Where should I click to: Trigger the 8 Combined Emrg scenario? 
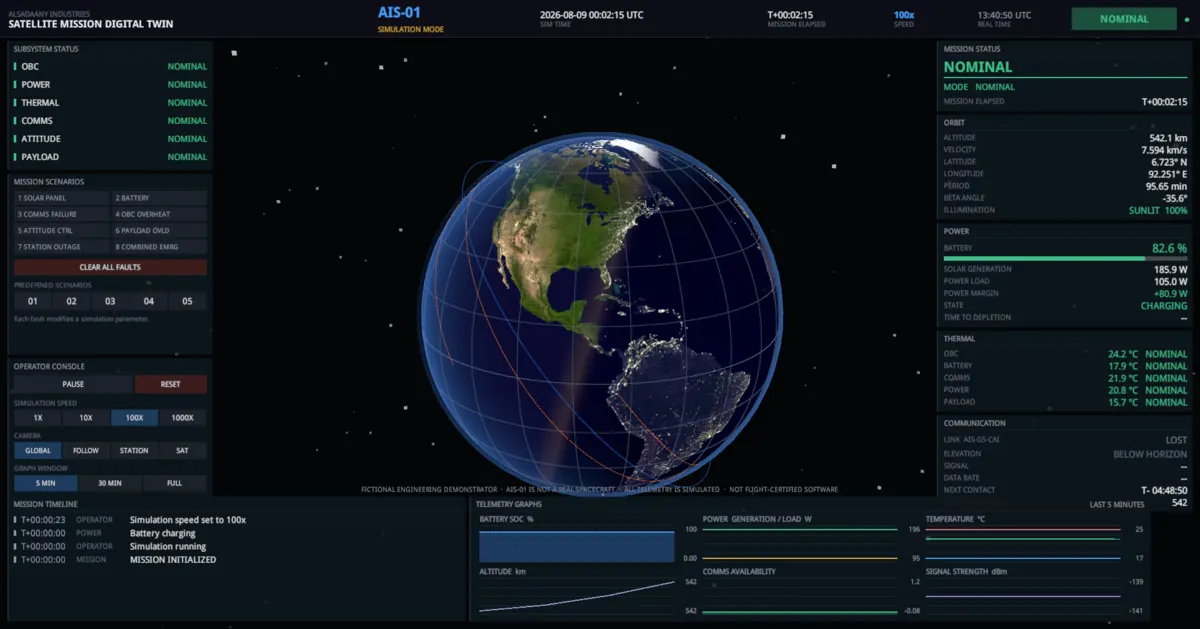click(x=159, y=246)
